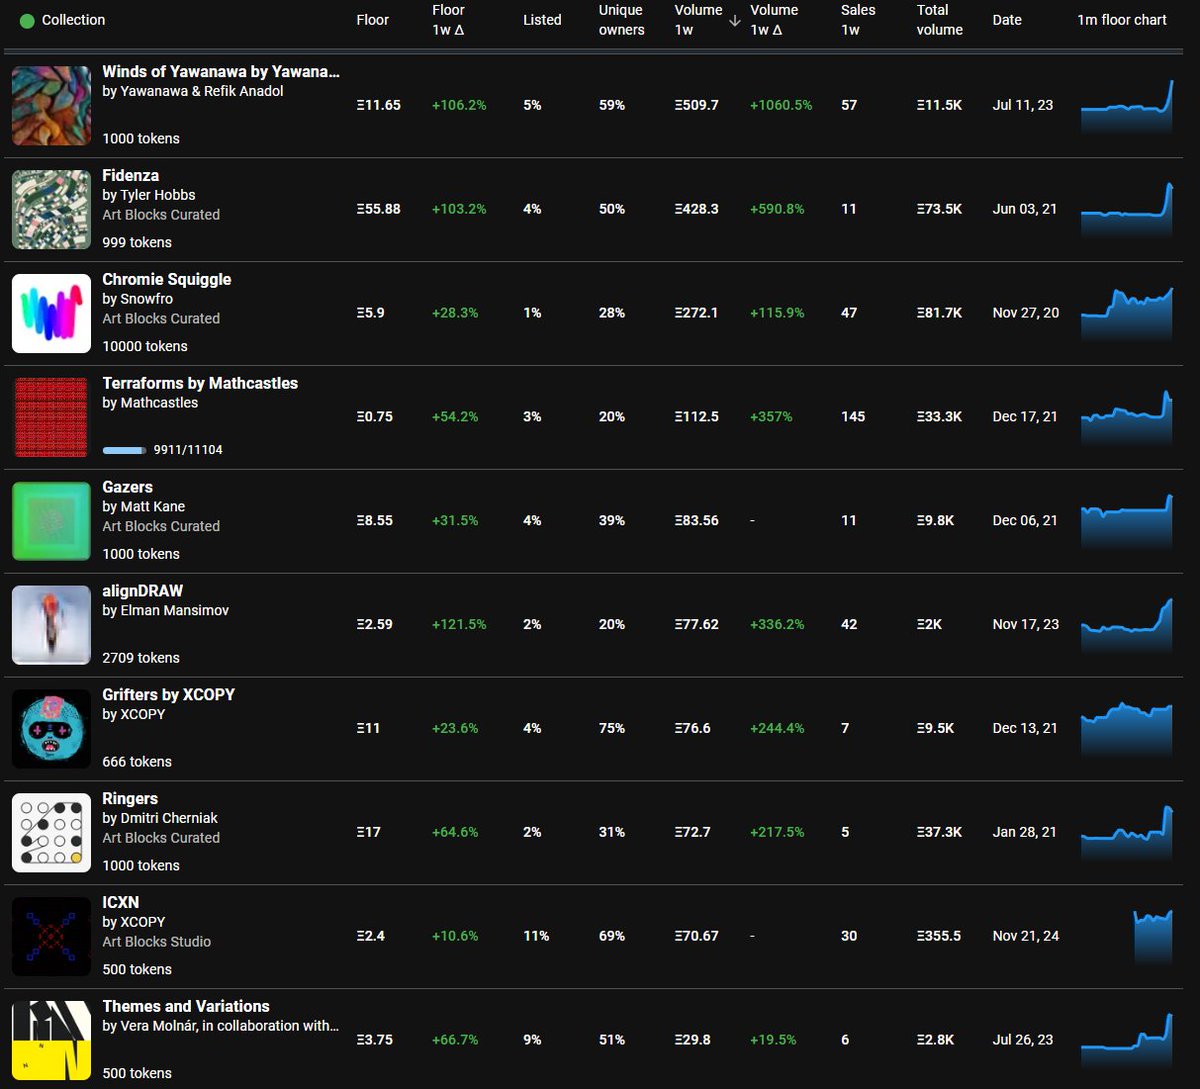Click Ringers 1m floor chart
This screenshot has height=1089, width=1200.
1127,833
